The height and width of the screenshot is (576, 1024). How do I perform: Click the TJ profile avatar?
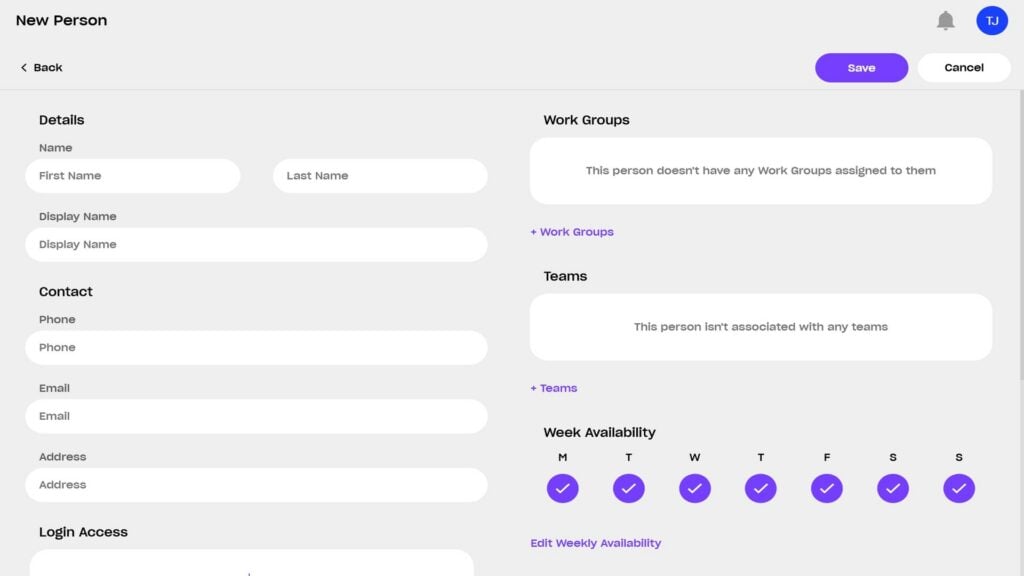[x=991, y=19]
